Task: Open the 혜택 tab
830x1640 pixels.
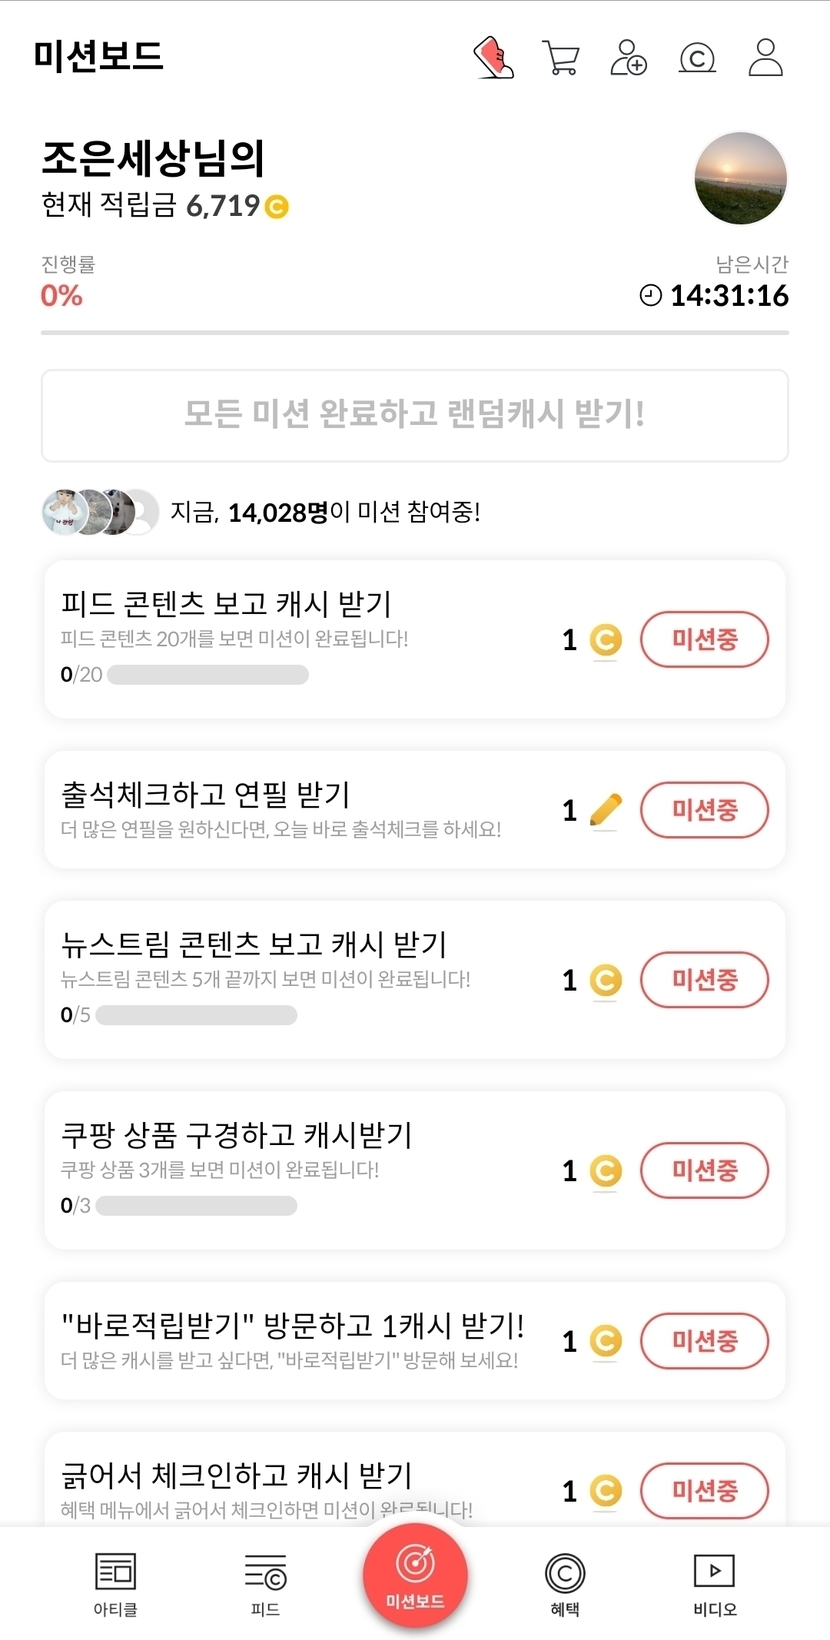Action: point(565,1584)
